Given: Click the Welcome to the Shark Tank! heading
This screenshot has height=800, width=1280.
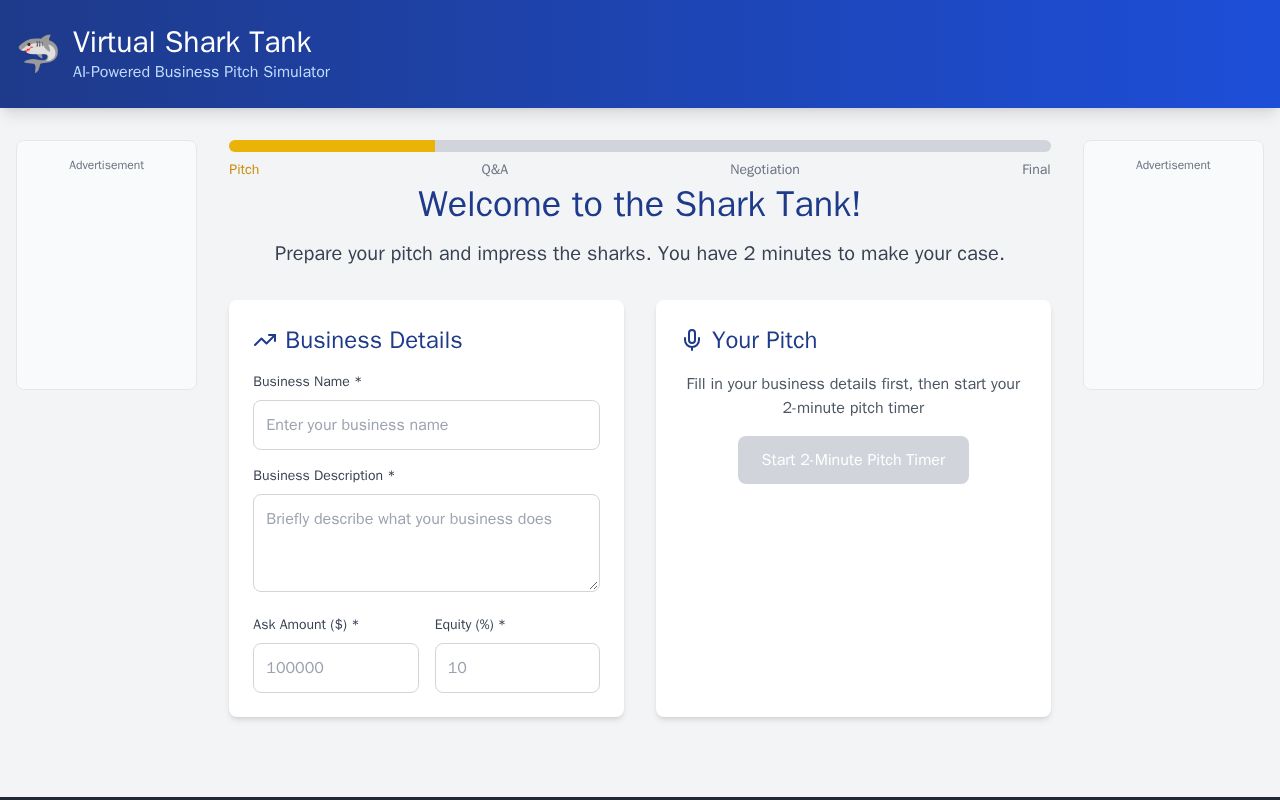Looking at the screenshot, I should click(640, 204).
